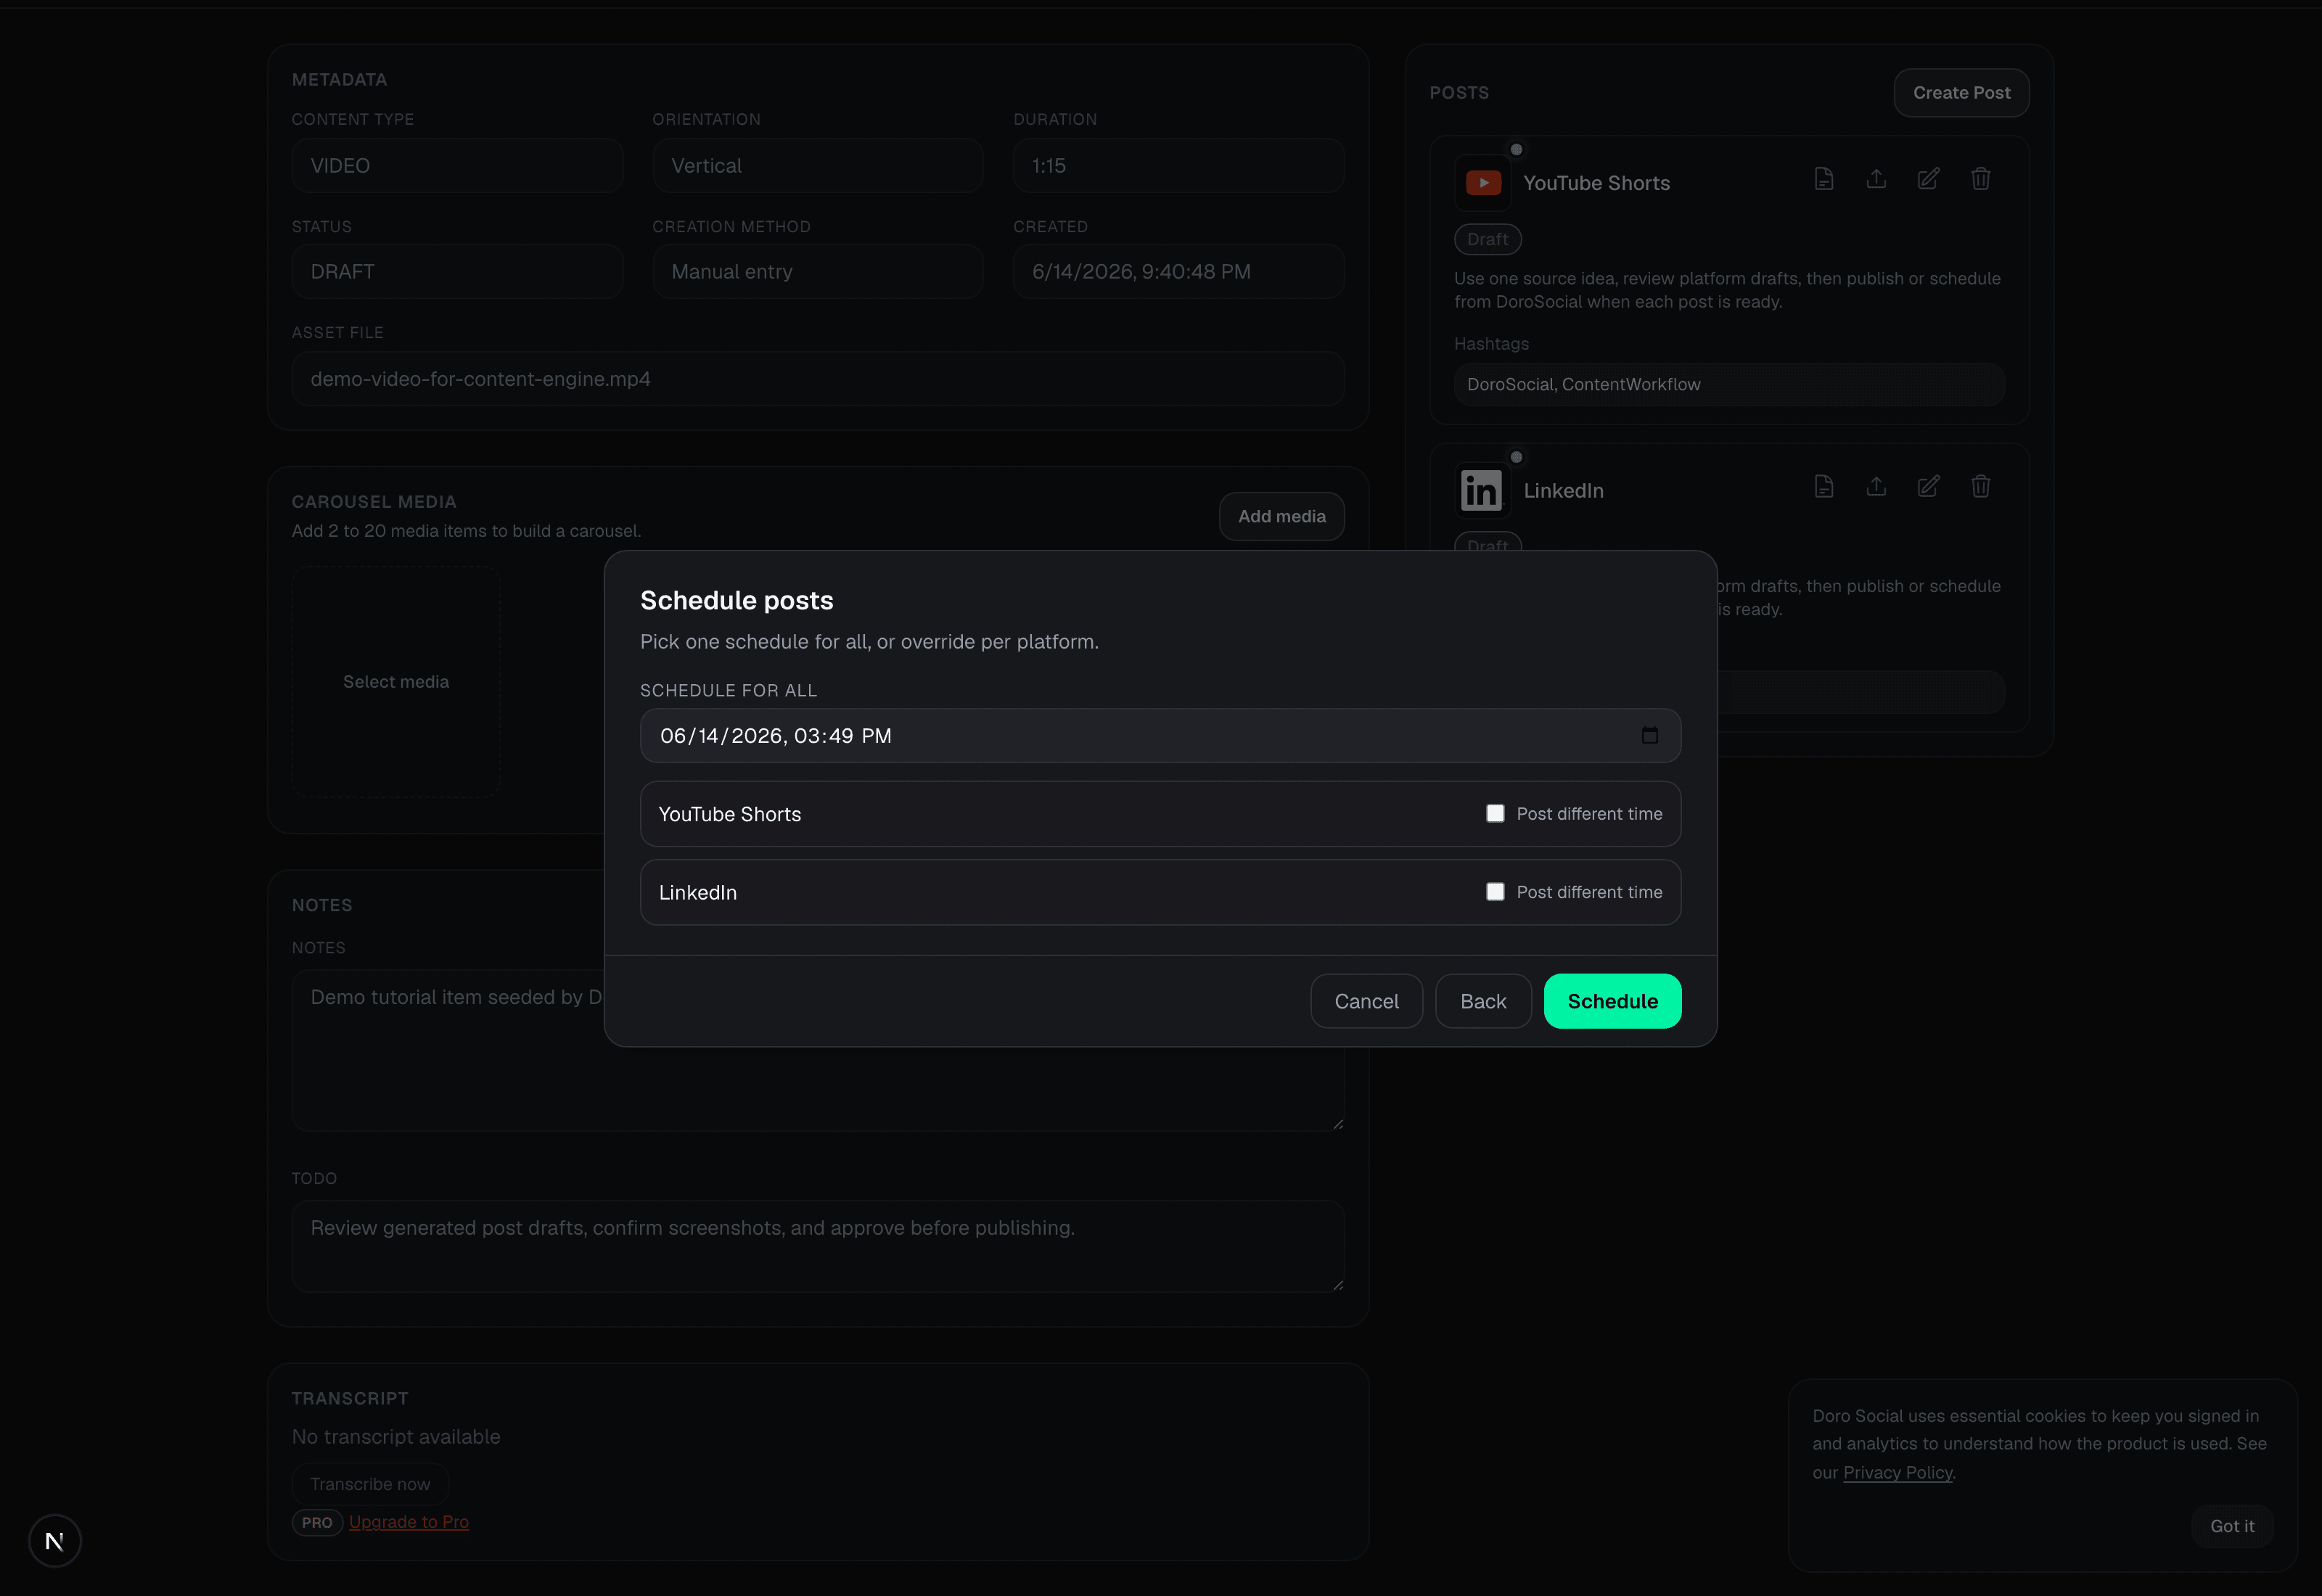This screenshot has height=1596, width=2322.
Task: Click the 'LinkedIn' label in the schedule dialog
Action: click(698, 892)
